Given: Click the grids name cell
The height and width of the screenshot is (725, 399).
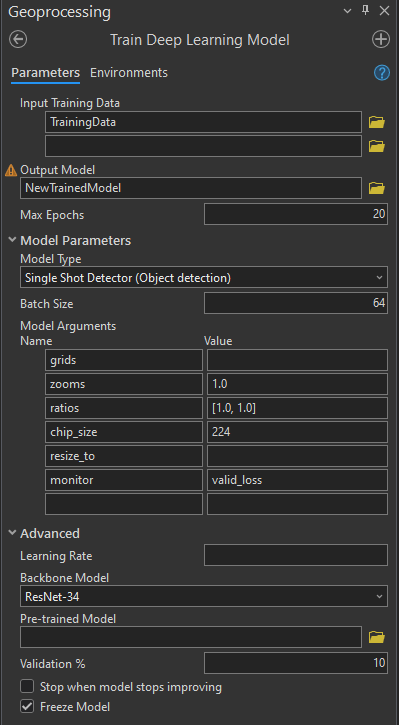Looking at the screenshot, I should (124, 360).
